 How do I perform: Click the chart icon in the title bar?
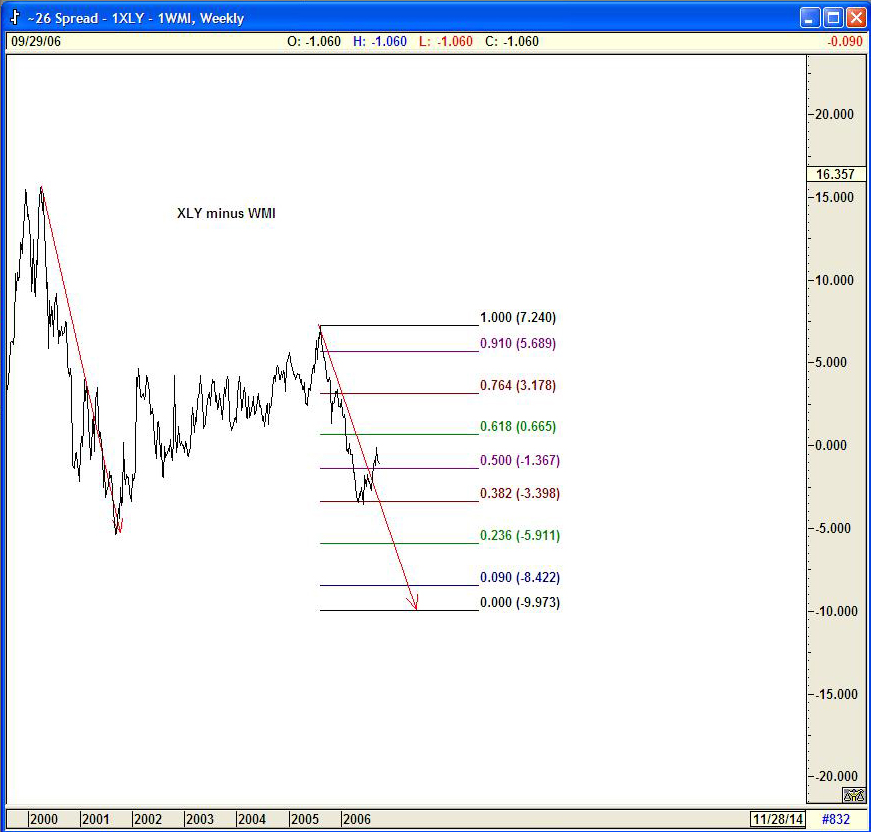click(x=15, y=18)
